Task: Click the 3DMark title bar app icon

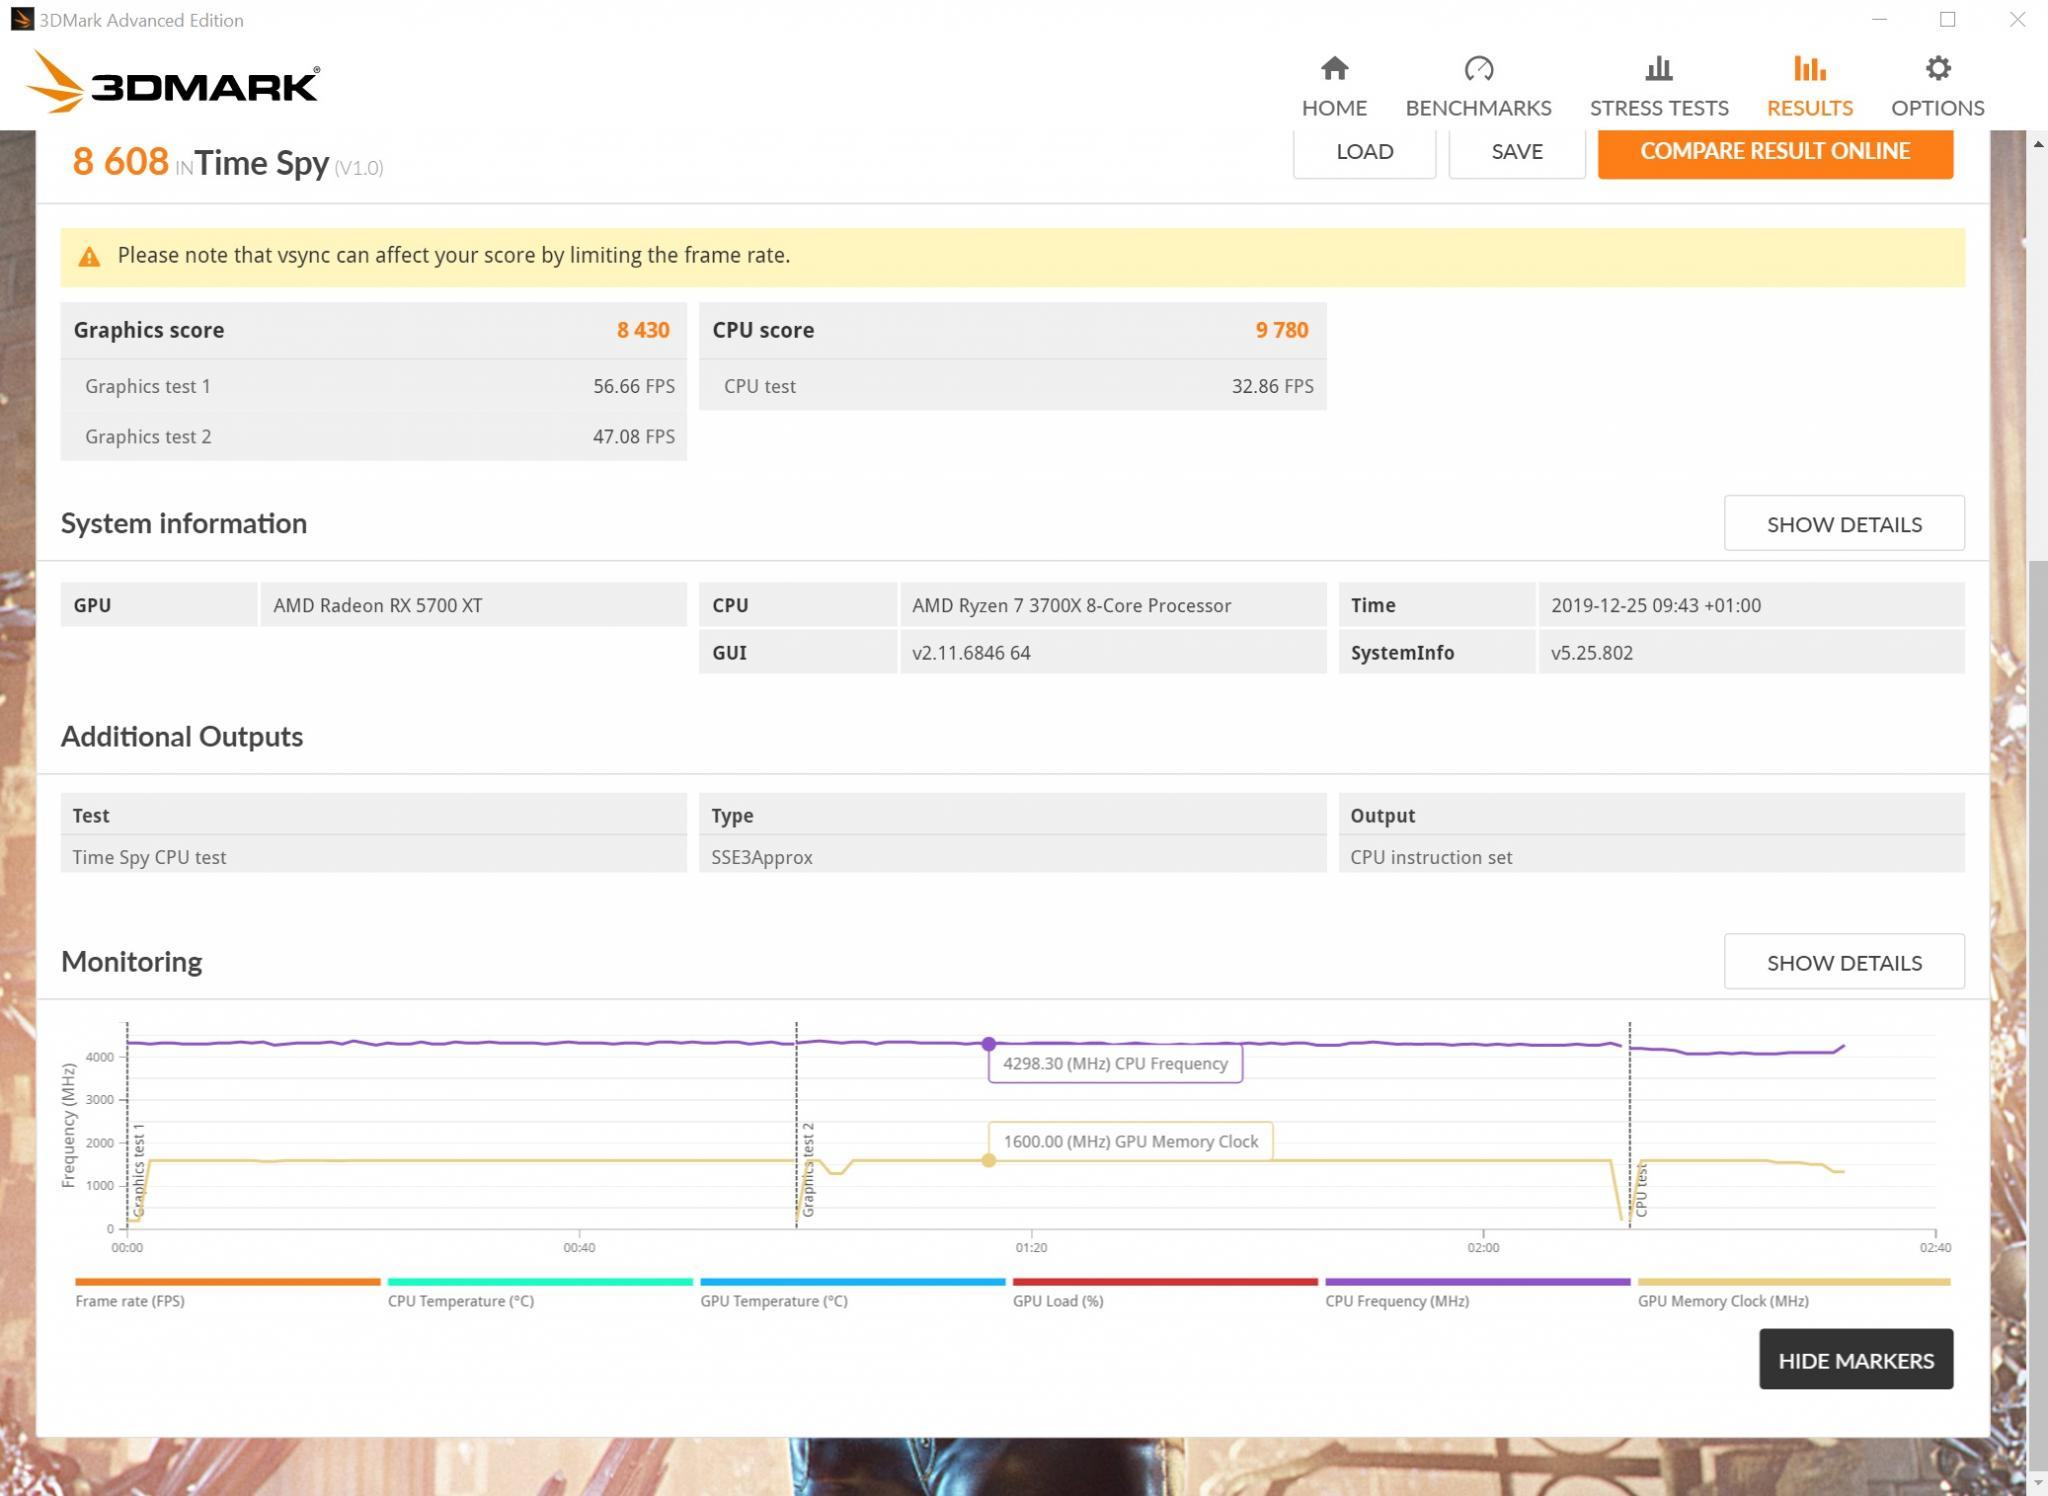Action: [21, 19]
